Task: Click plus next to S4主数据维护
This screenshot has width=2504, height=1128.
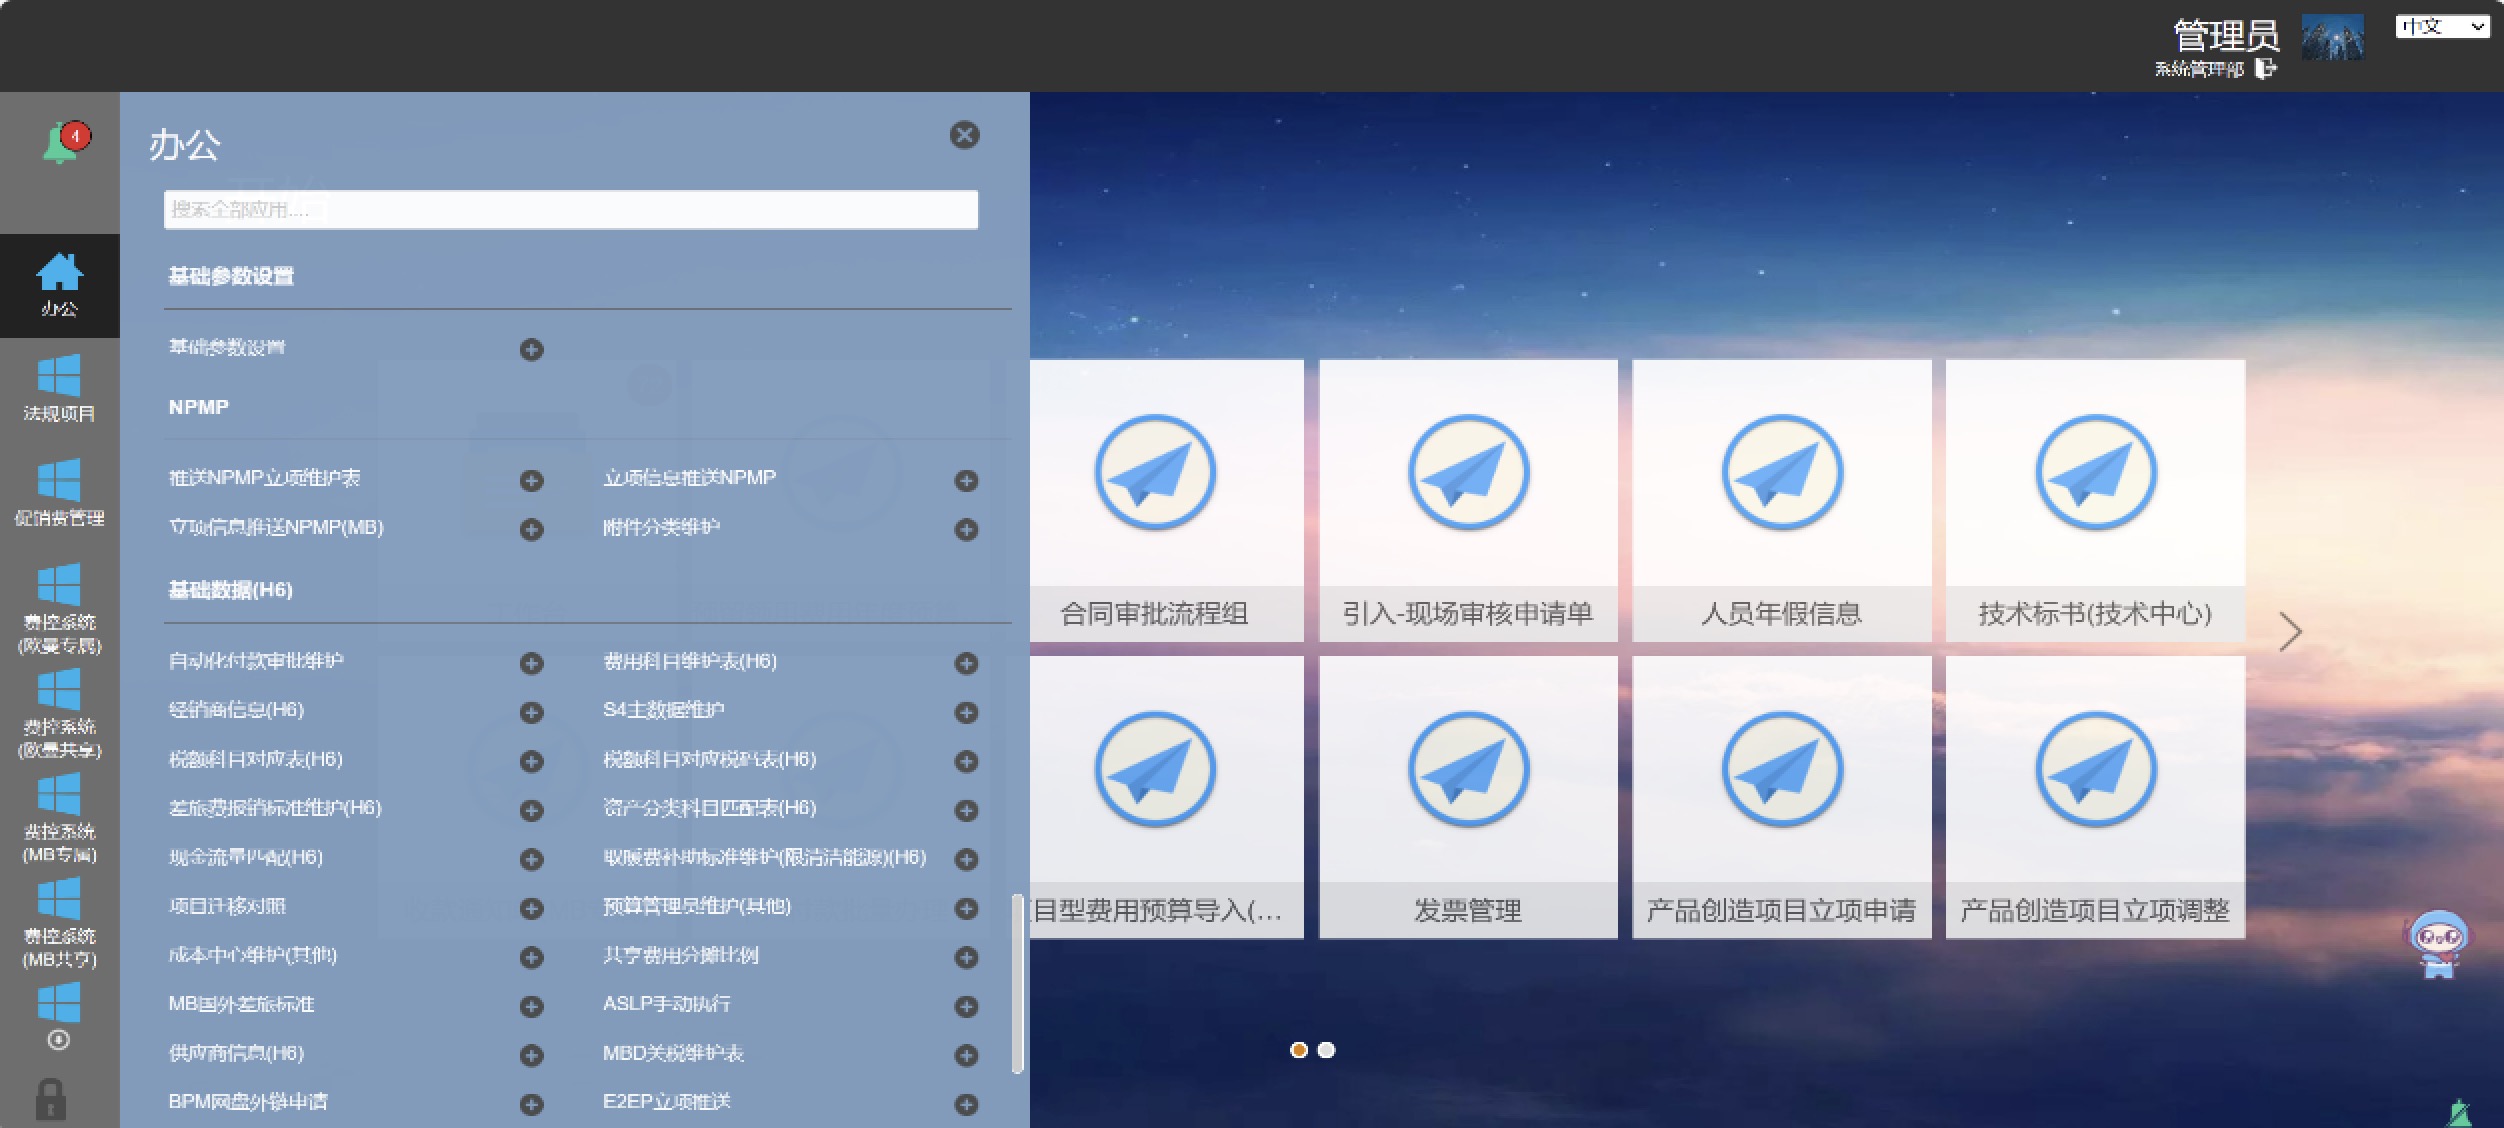Action: coord(966,712)
